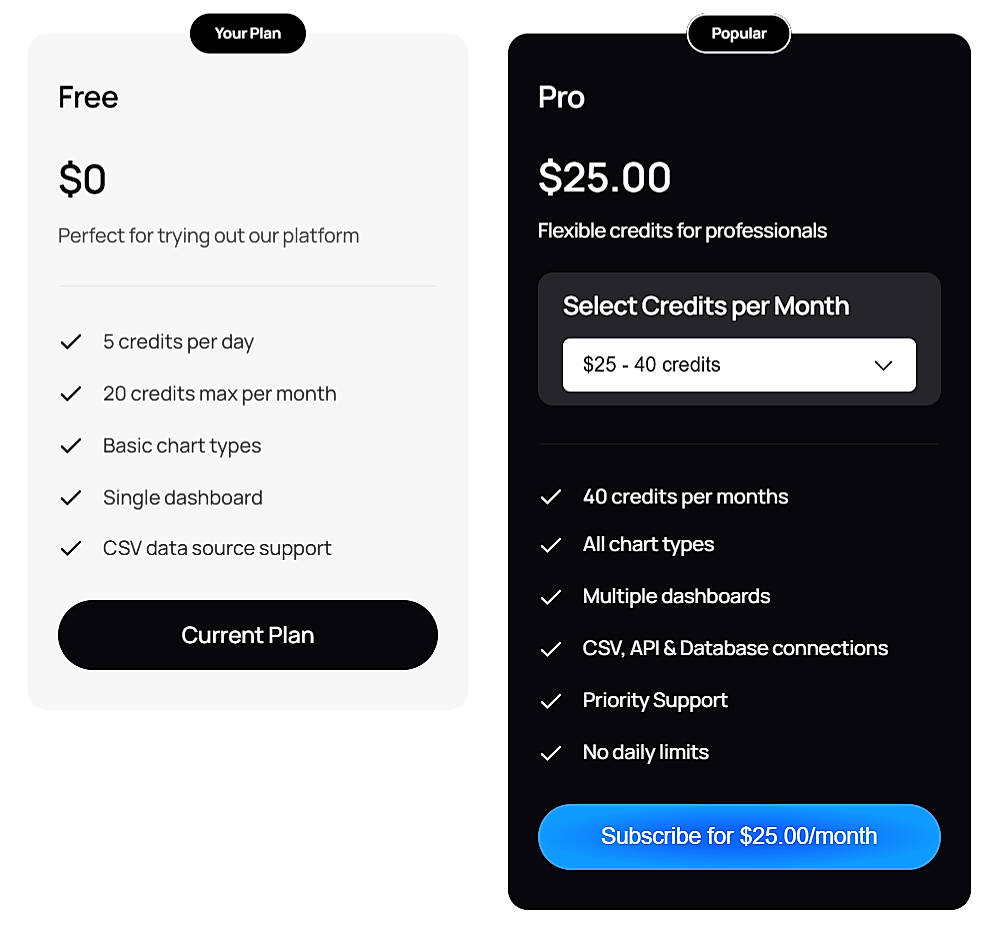This screenshot has width=987, height=925.
Task: Click the checkmark next to 'All chart types'
Action: (x=550, y=544)
